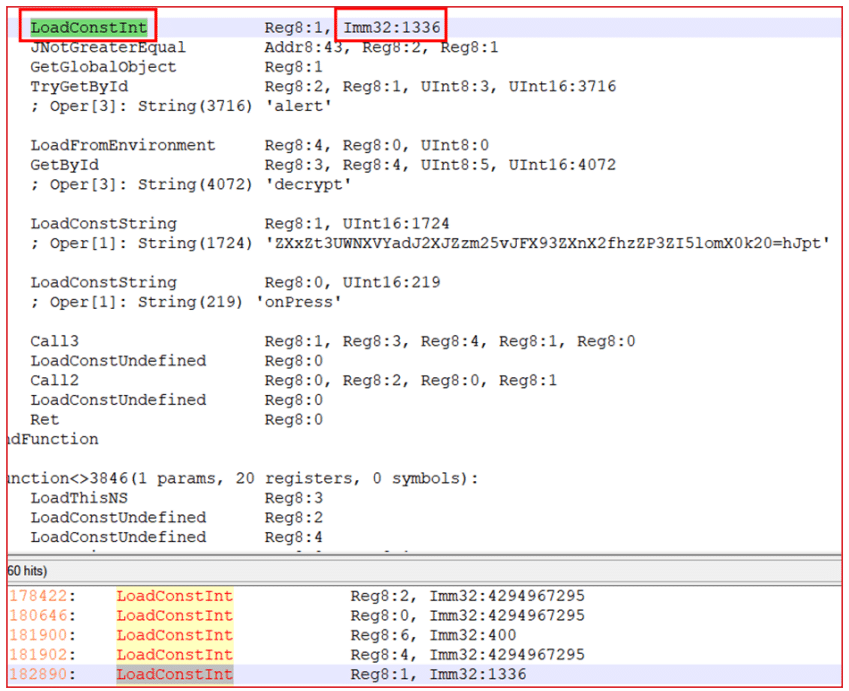This screenshot has height=691, width=849.
Task: Select the JNotGreaterEqual instruction
Action: 108,47
